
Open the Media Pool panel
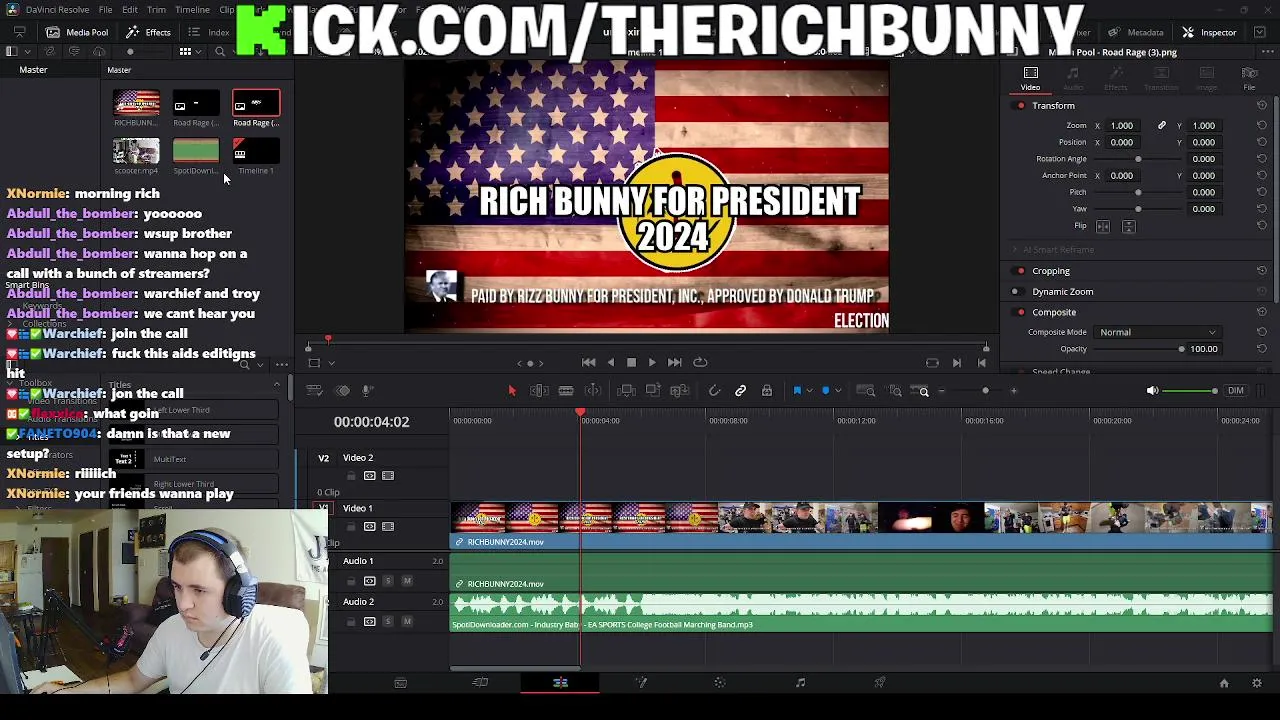(77, 32)
